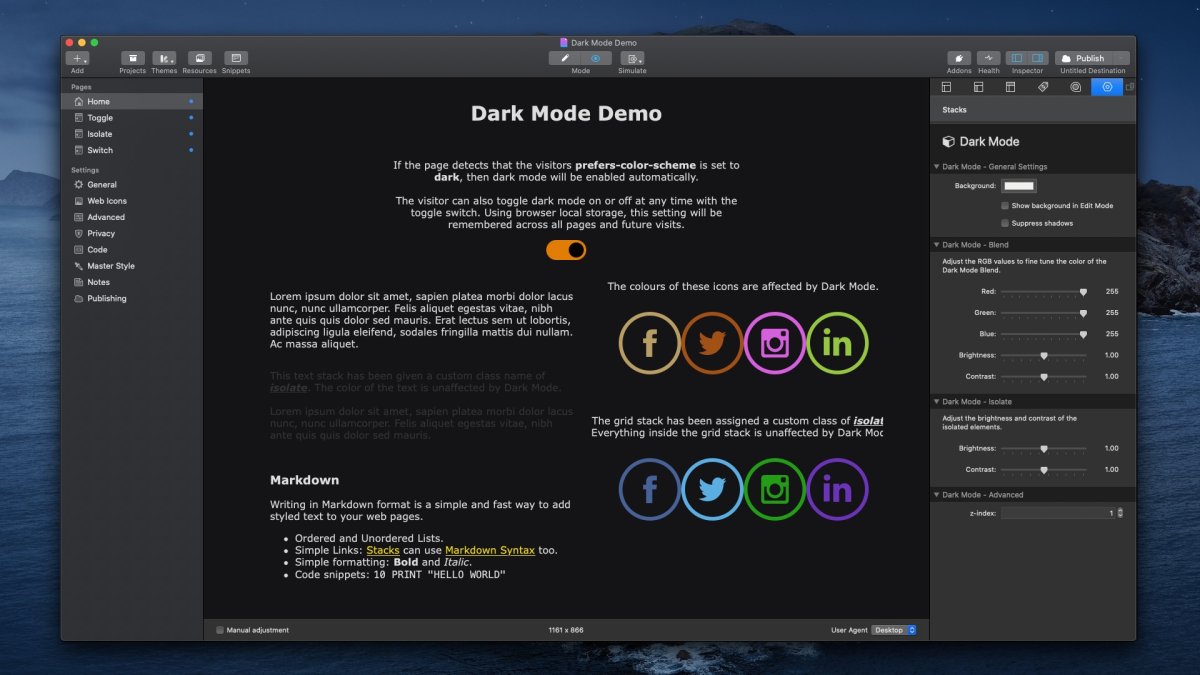Screen dimensions: 1200x675
Task: Select the Home page
Action: [x=132, y=102]
